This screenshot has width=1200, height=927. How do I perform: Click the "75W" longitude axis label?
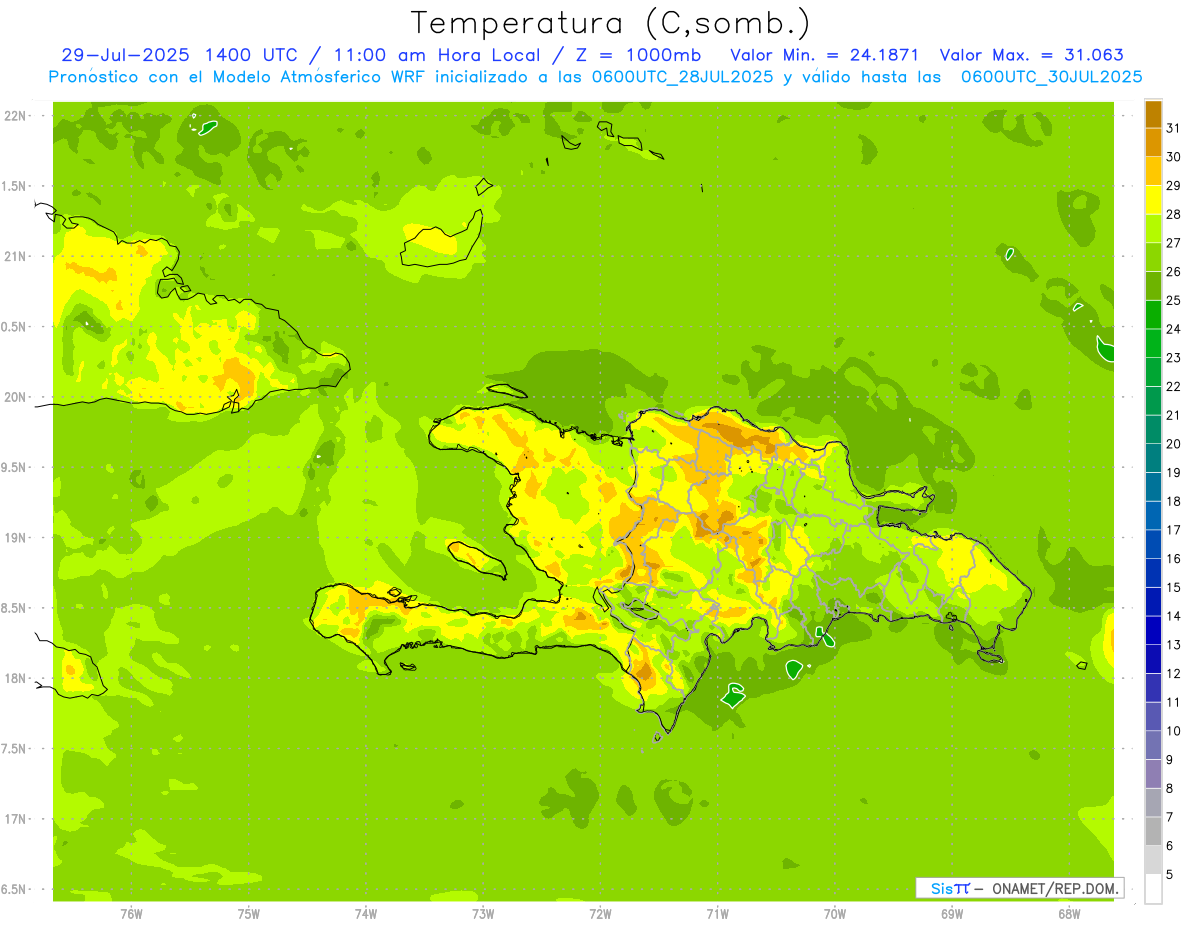click(248, 914)
